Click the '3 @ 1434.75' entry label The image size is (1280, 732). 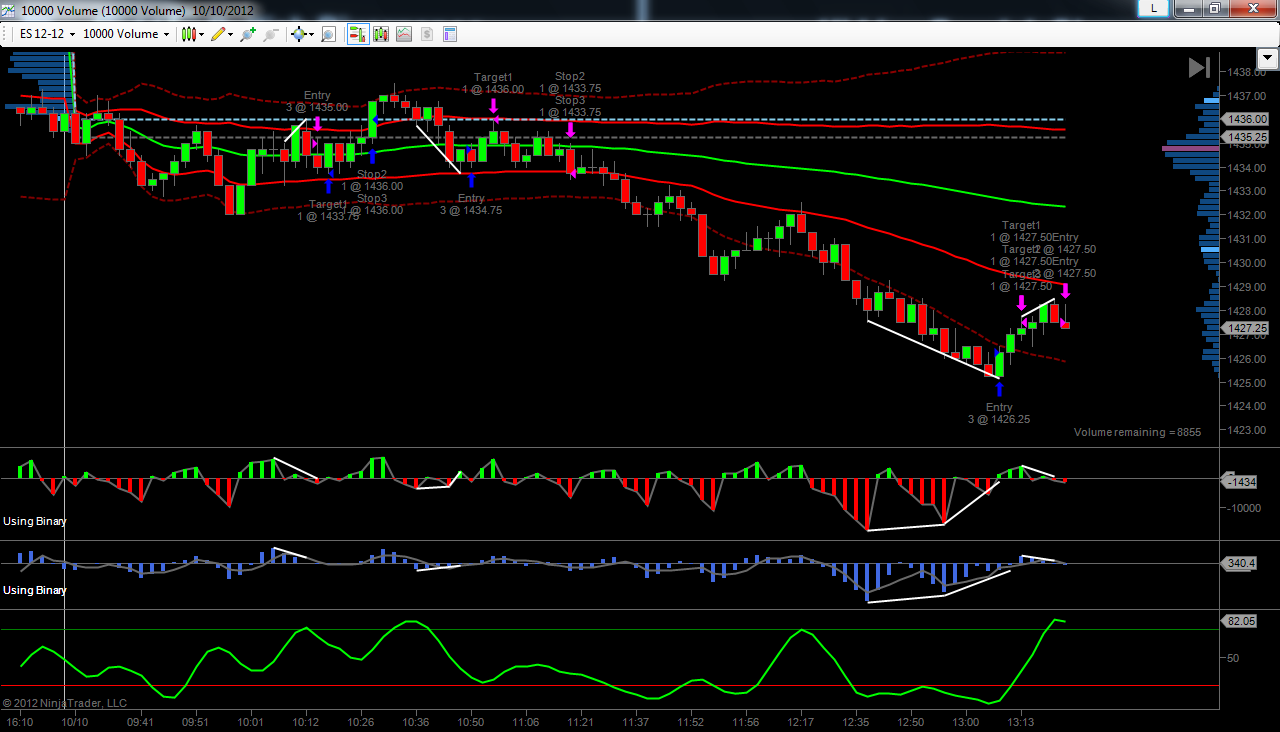(x=471, y=210)
